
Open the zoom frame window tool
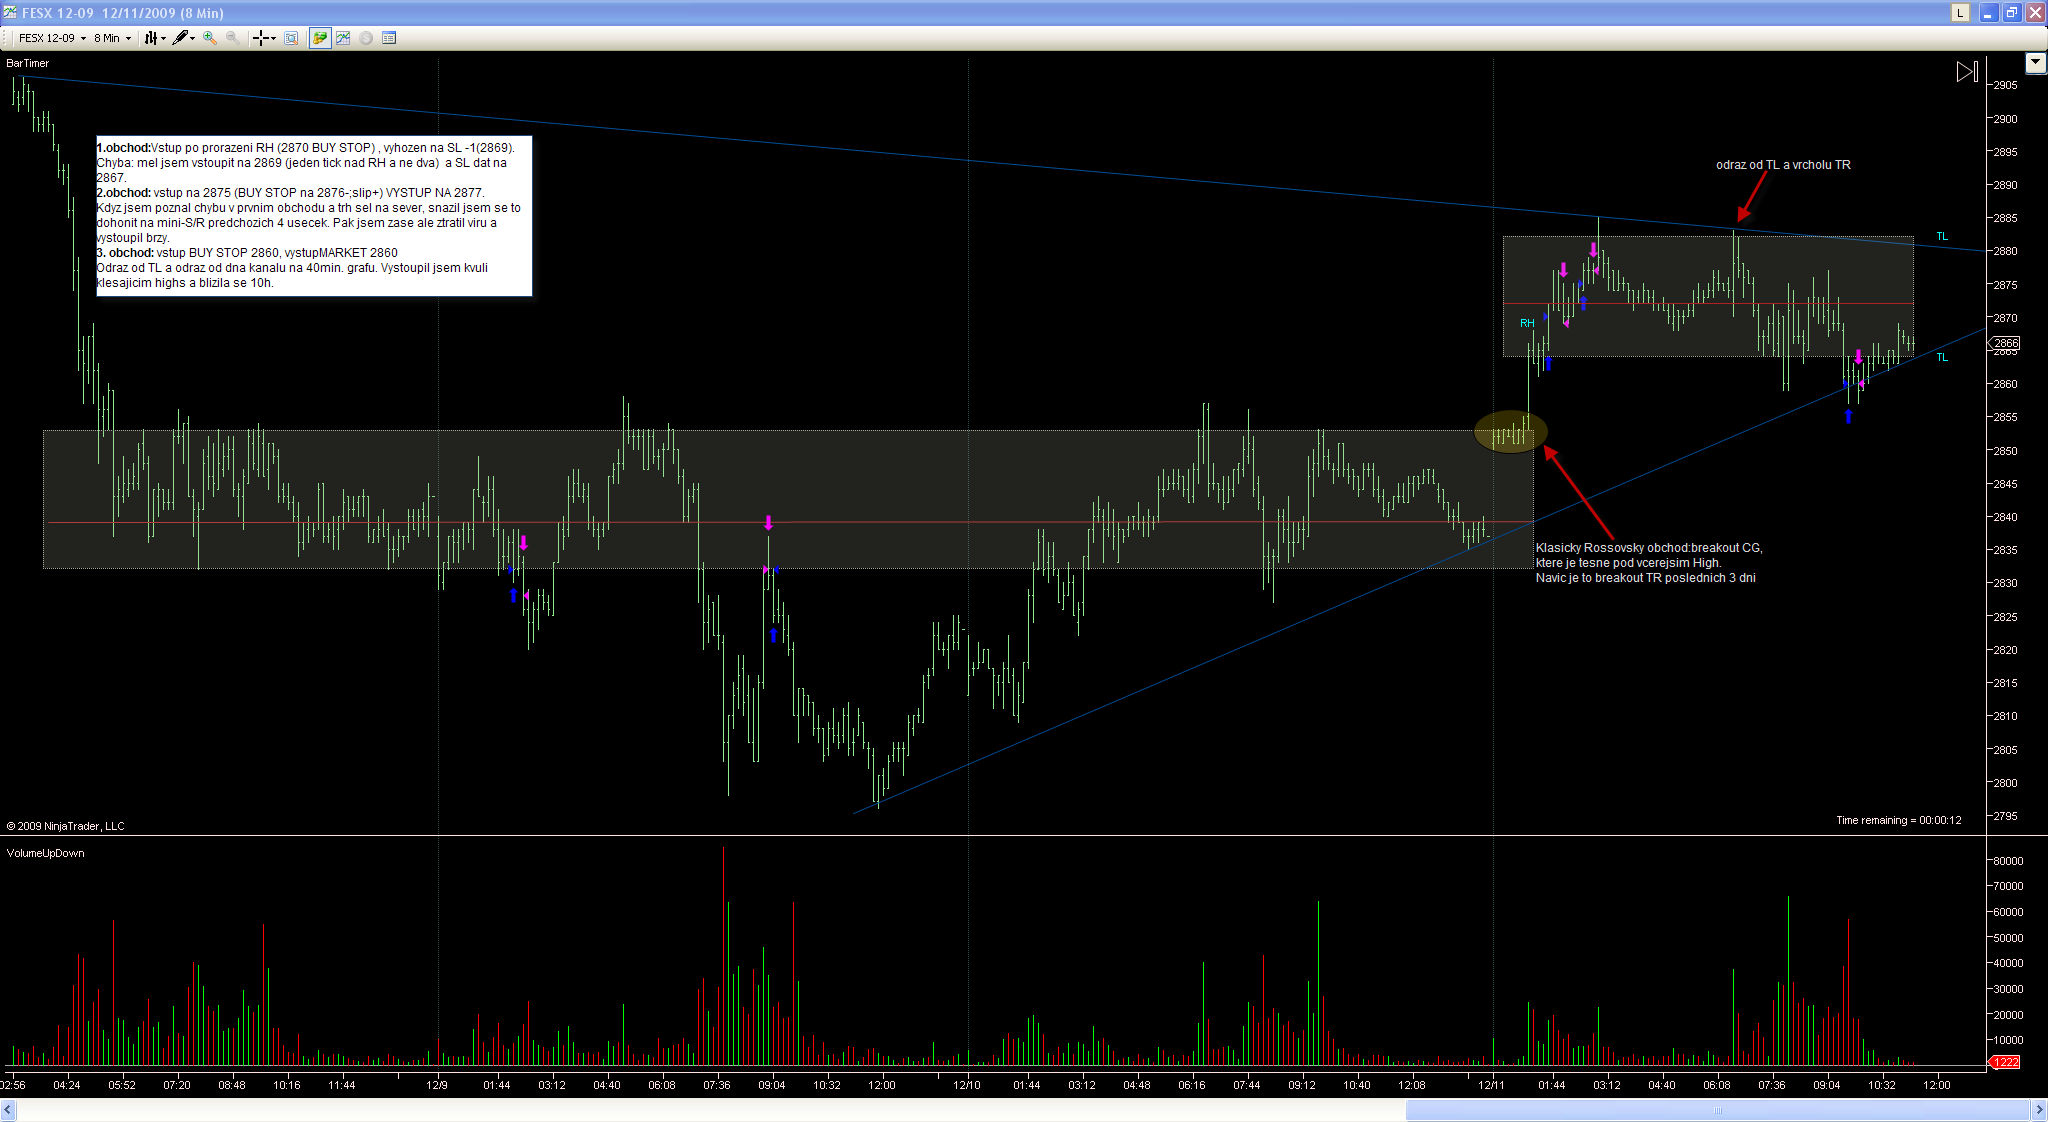(x=291, y=38)
